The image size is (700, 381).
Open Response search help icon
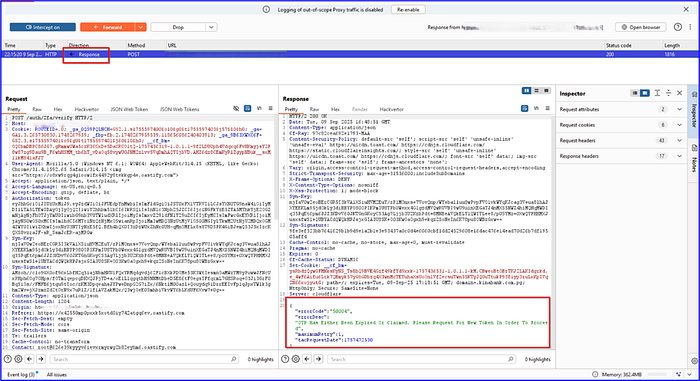(285, 359)
